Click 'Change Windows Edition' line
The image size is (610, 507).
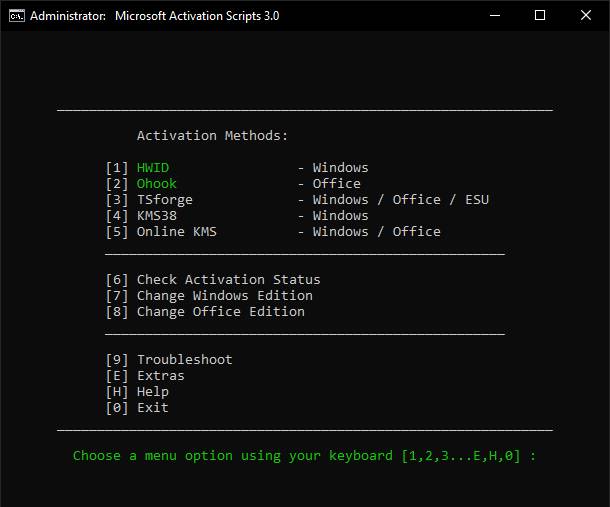[x=209, y=296]
